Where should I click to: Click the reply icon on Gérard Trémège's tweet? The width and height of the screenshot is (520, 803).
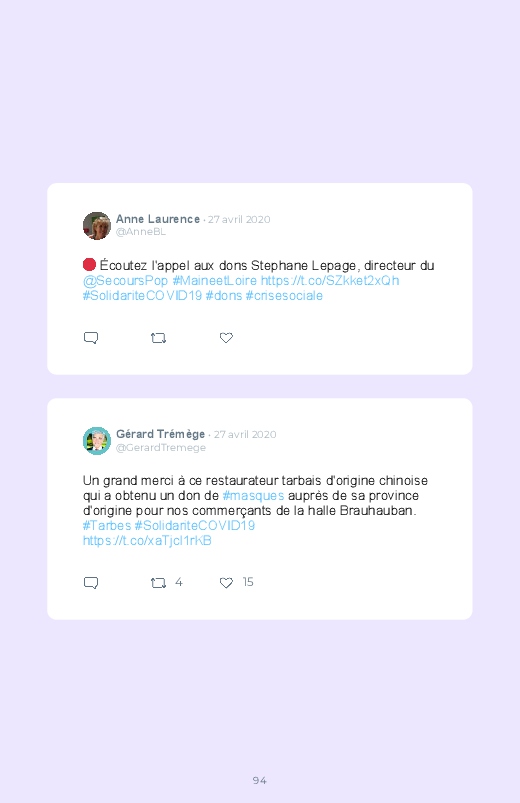tap(91, 583)
